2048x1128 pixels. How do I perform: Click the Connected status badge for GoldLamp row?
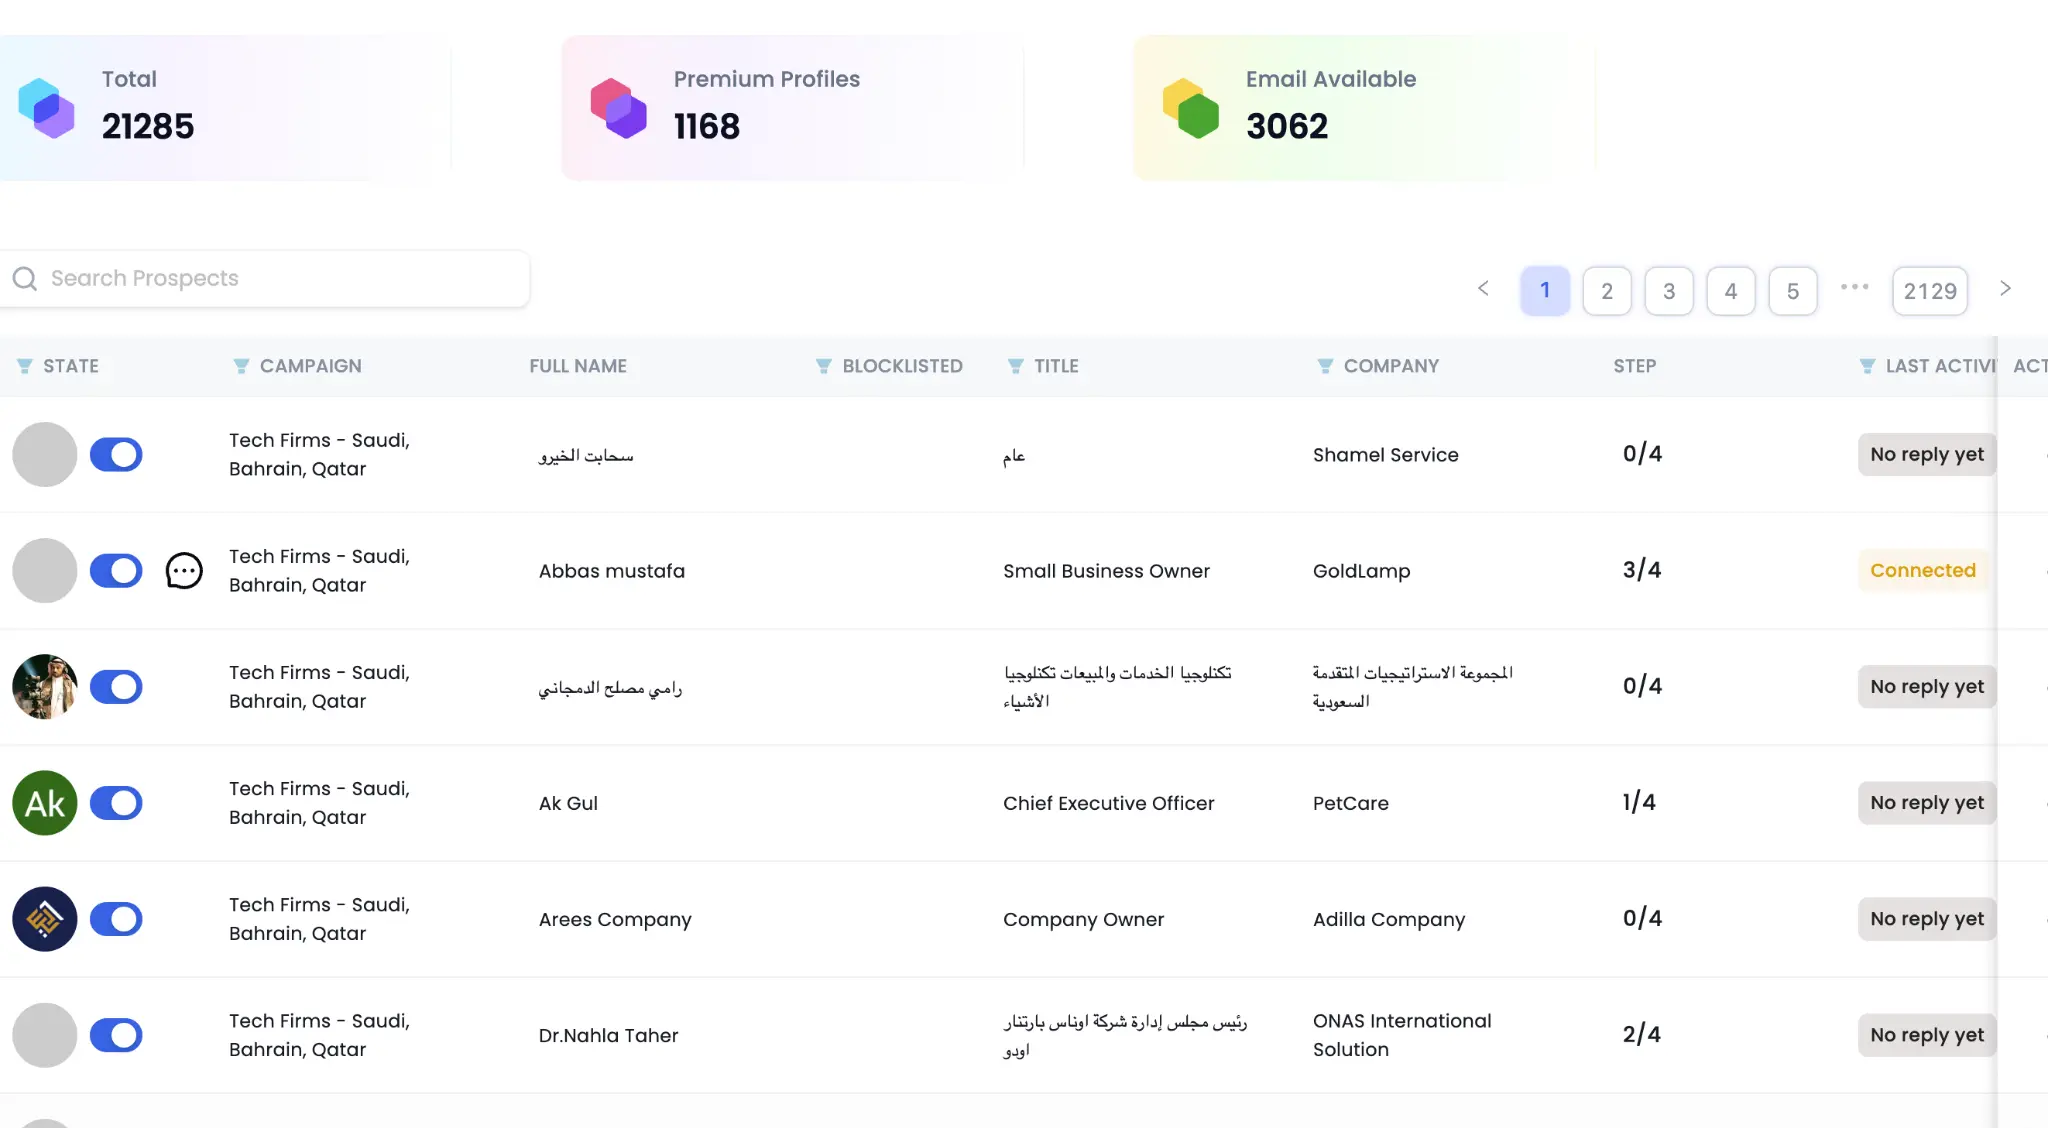click(x=1922, y=570)
